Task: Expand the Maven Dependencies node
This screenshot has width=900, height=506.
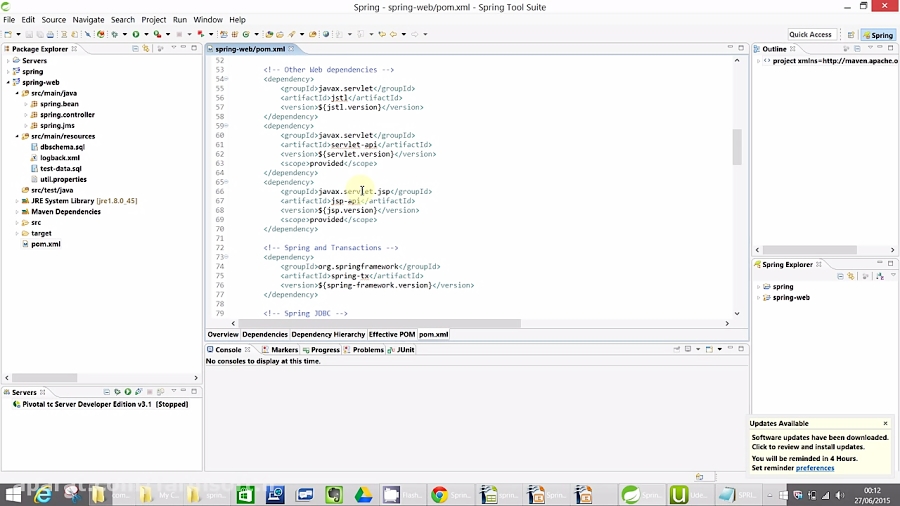Action: tap(17, 212)
